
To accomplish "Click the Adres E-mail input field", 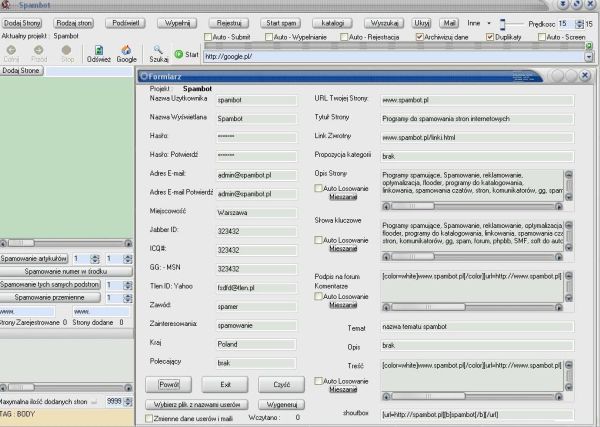I will 256,175.
